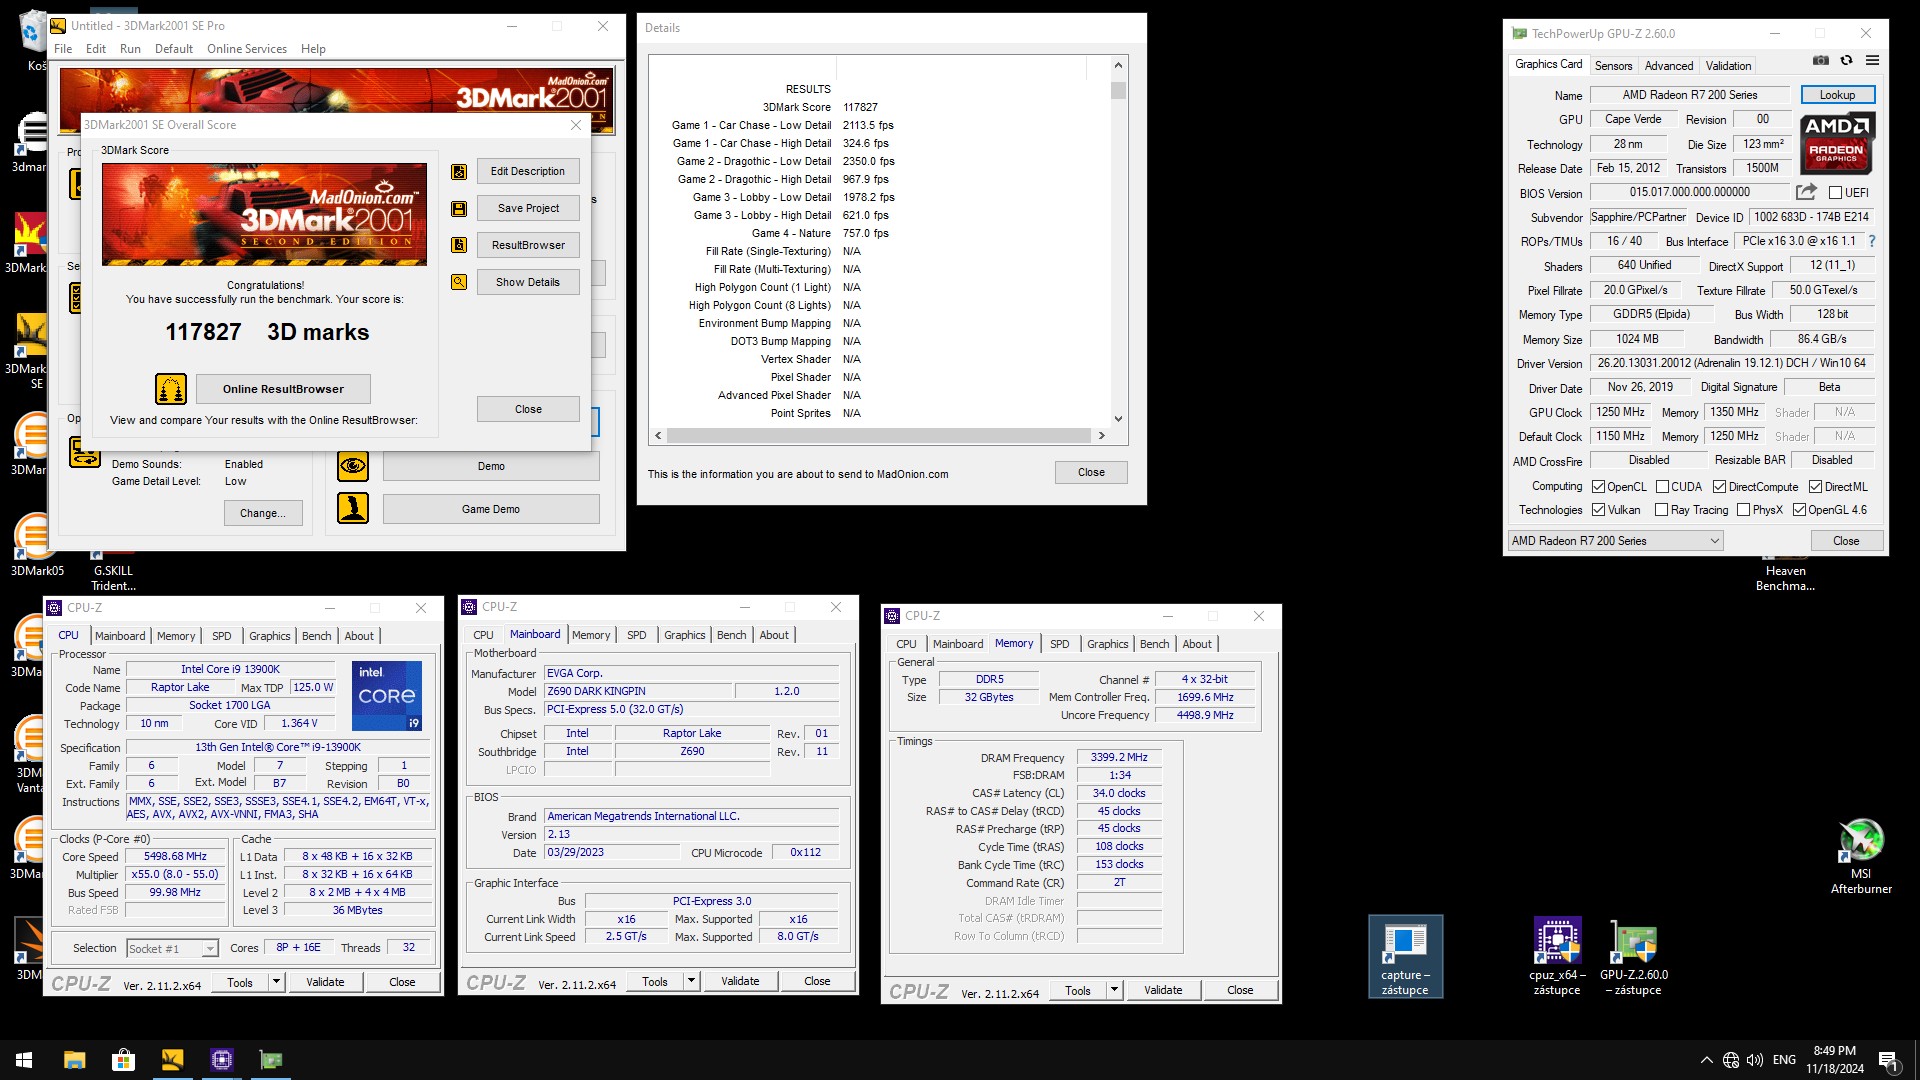Open Bench tab in CPU-Z CPU window

click(x=316, y=636)
